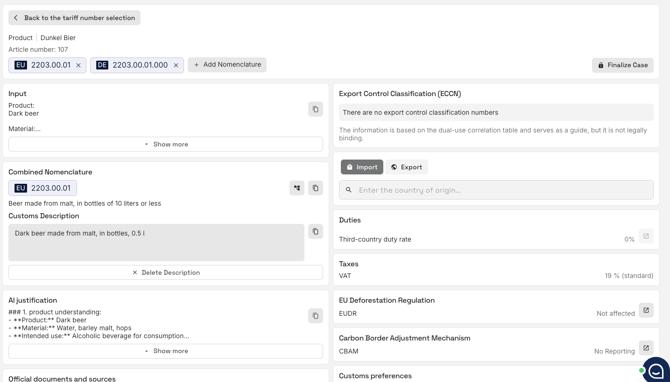Screen dimensions: 670x382
Task: Focus the country of origin search field
Action: tap(496, 190)
